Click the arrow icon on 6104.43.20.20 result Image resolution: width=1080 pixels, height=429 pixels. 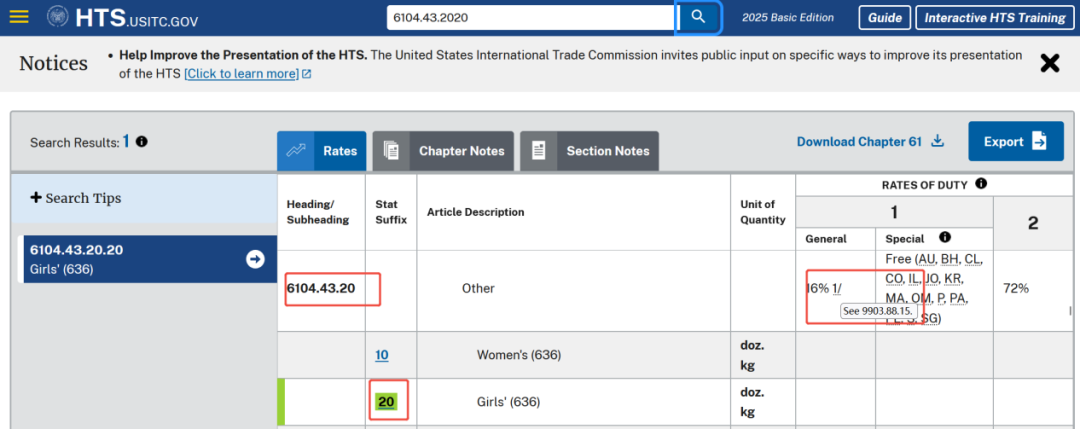click(256, 259)
